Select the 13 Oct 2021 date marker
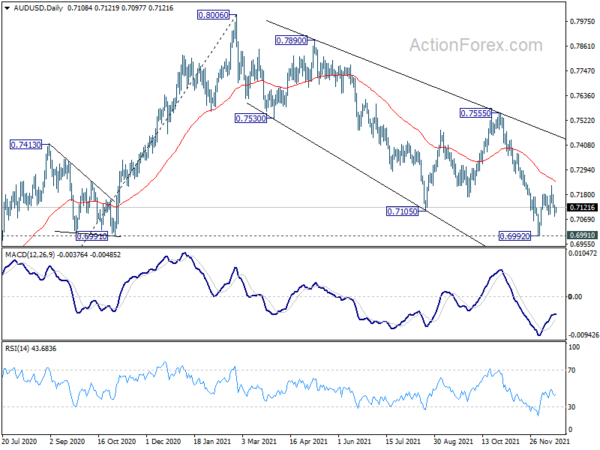Screen dimensions: 600x450 (x=500, y=441)
